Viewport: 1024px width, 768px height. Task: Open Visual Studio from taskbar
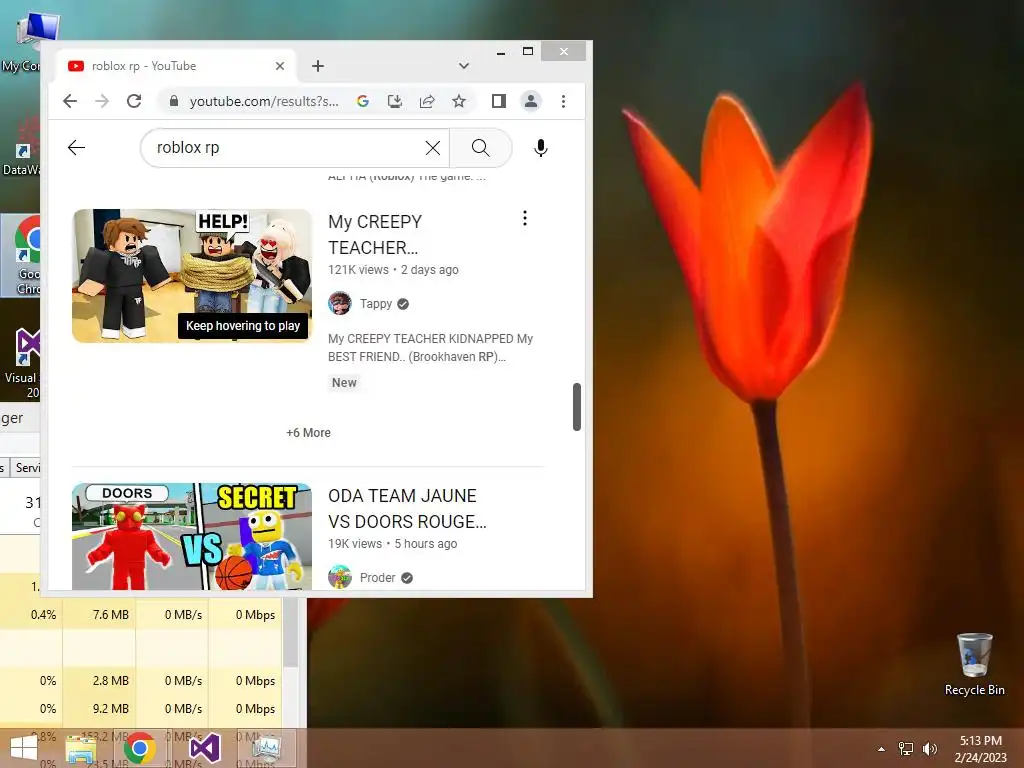(204, 748)
